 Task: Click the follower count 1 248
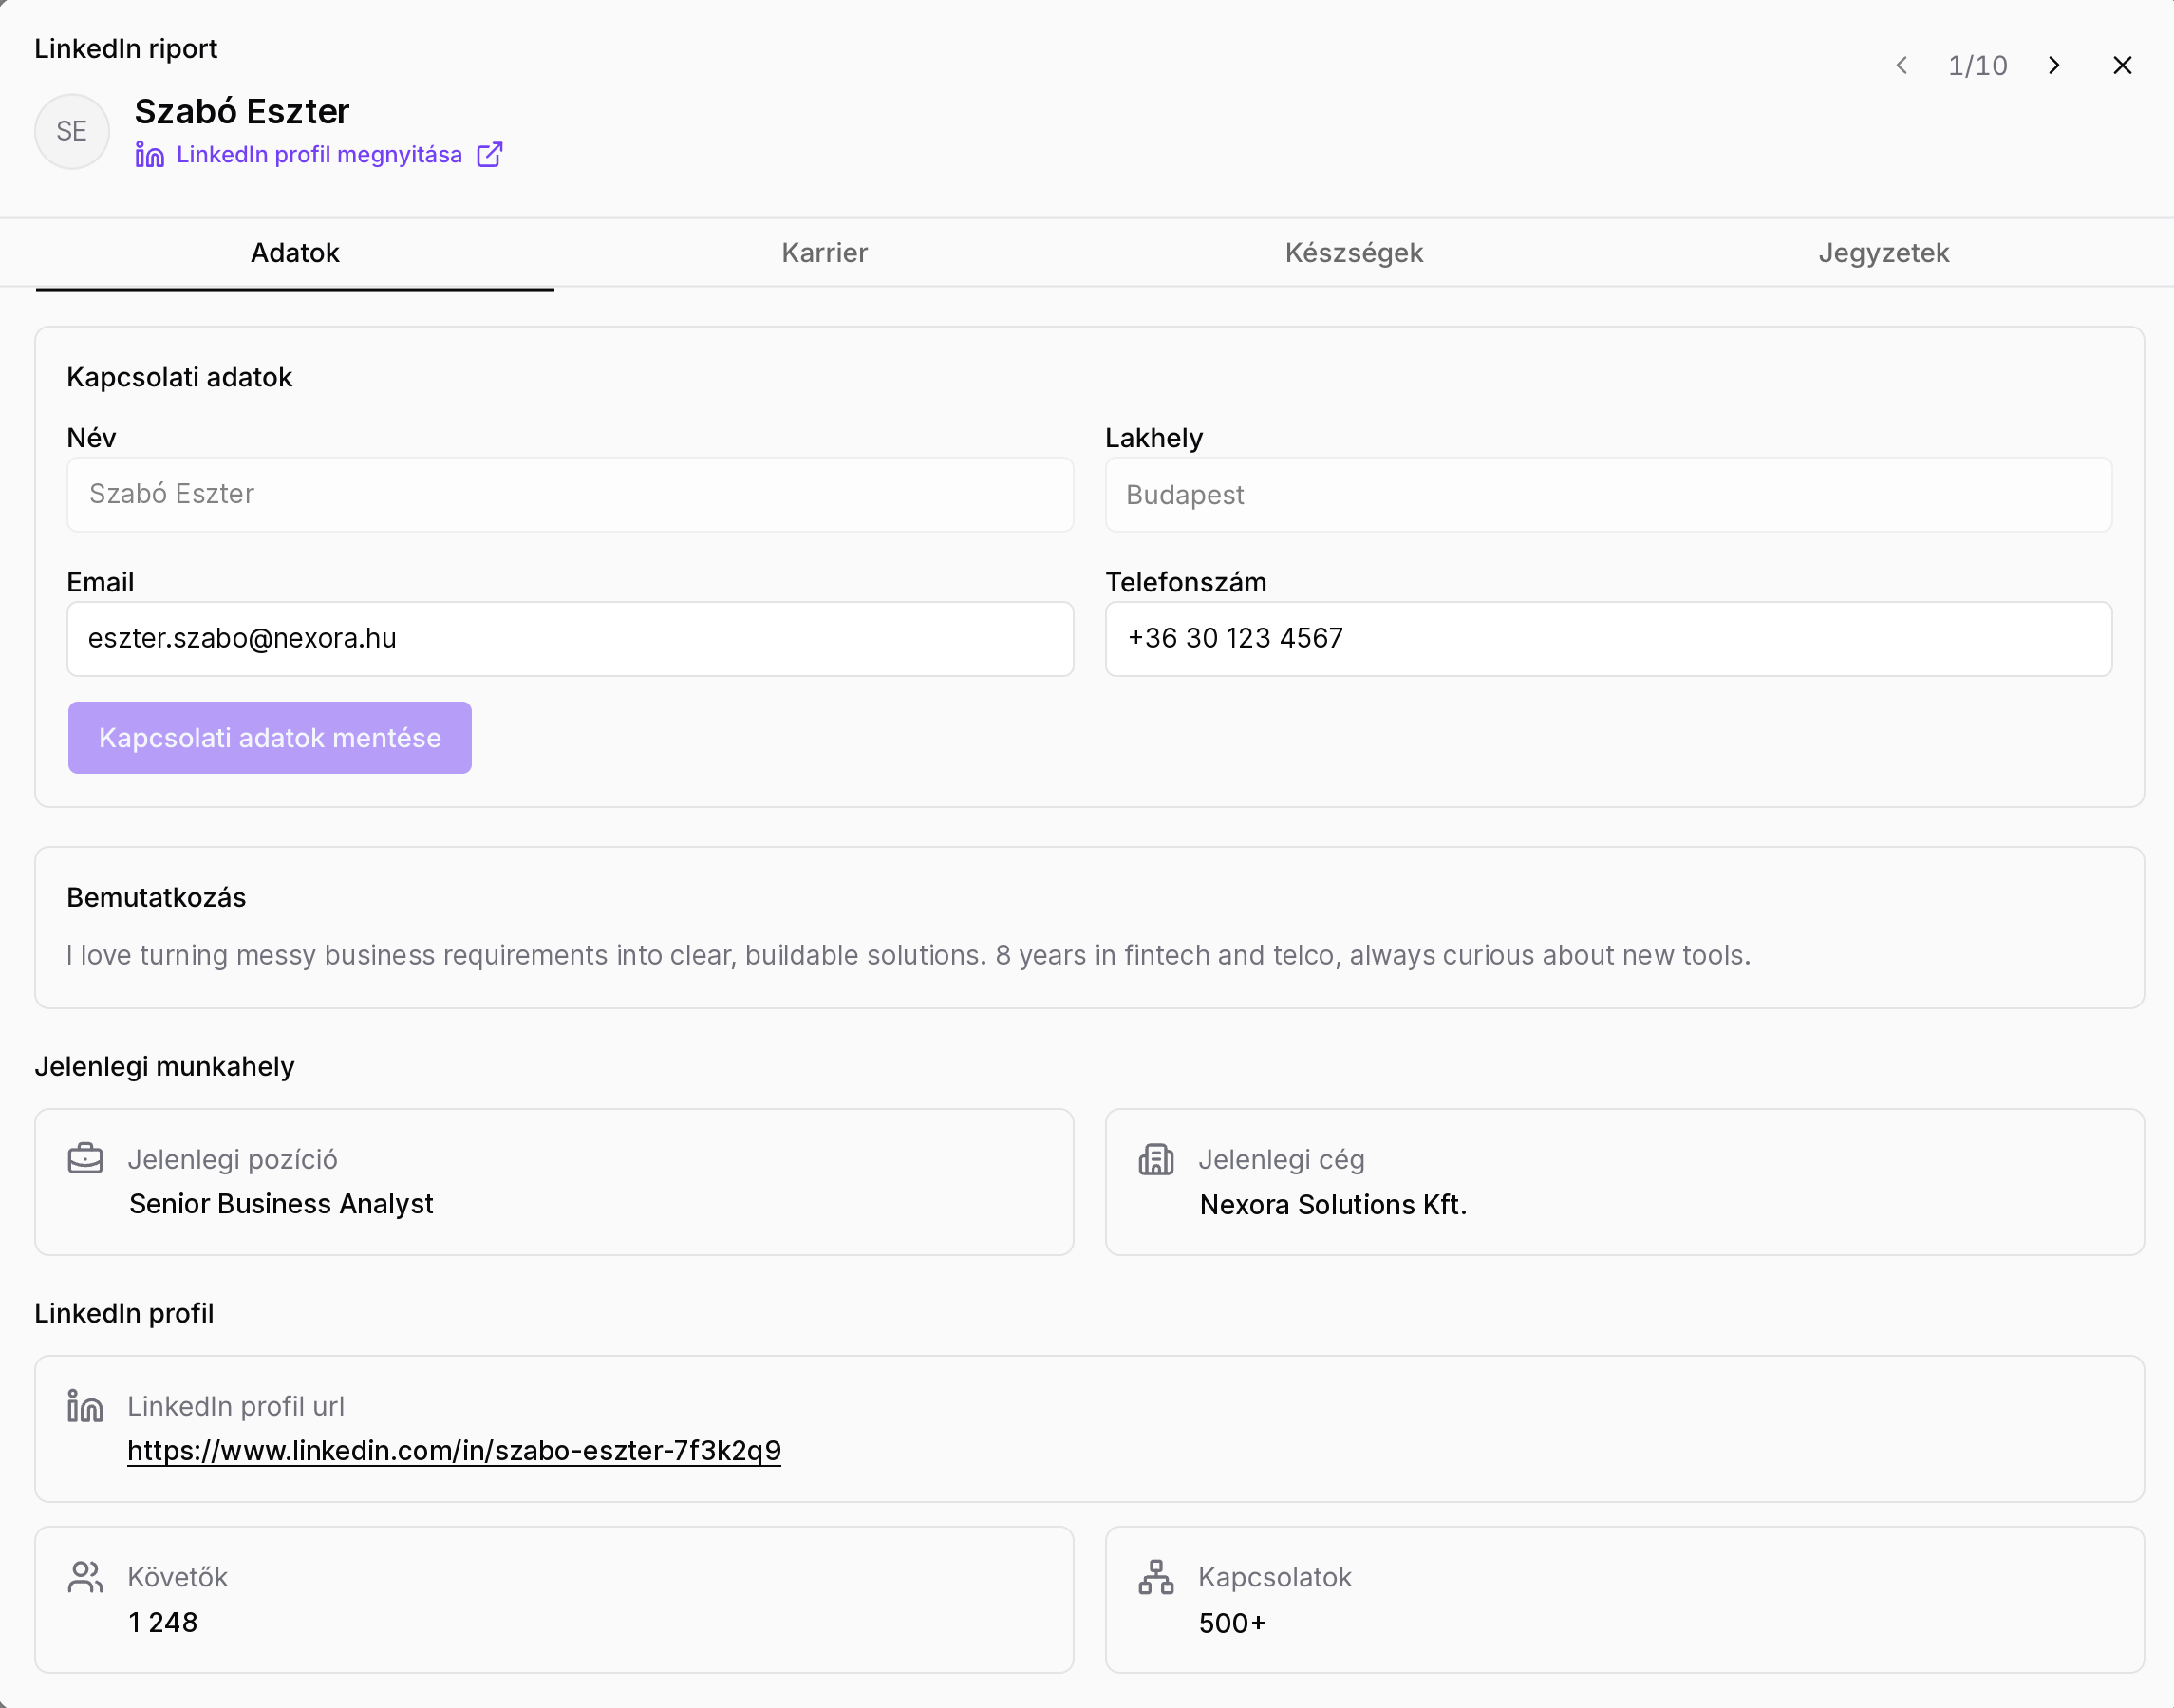click(163, 1622)
